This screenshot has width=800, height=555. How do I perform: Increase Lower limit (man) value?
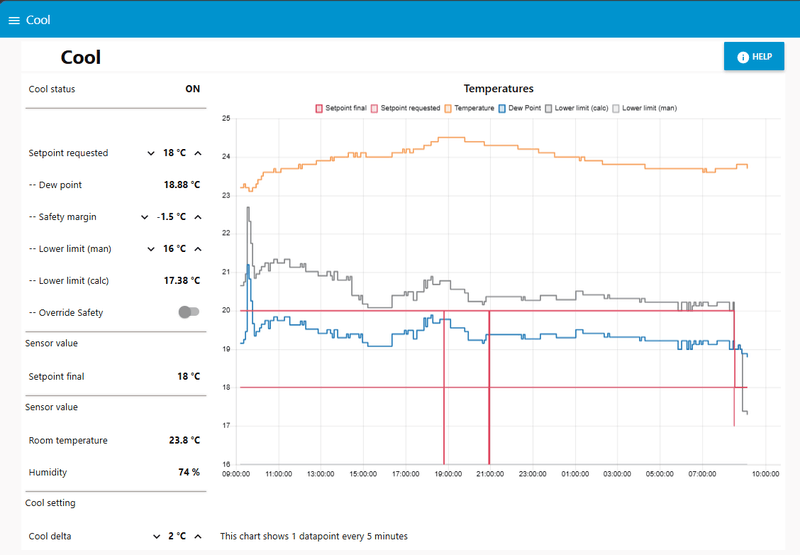click(198, 249)
